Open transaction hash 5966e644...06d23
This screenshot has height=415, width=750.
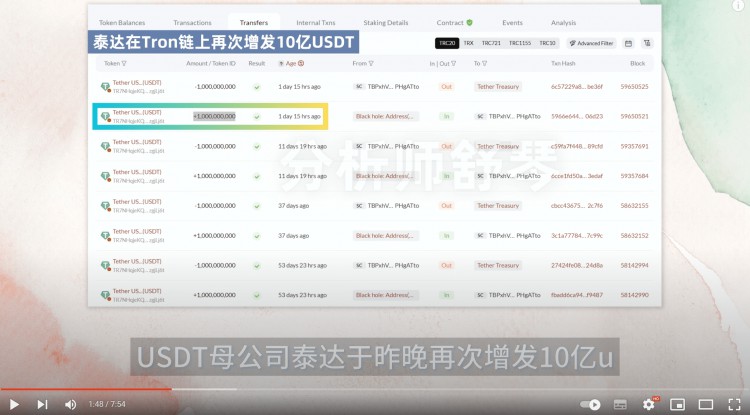tap(577, 116)
